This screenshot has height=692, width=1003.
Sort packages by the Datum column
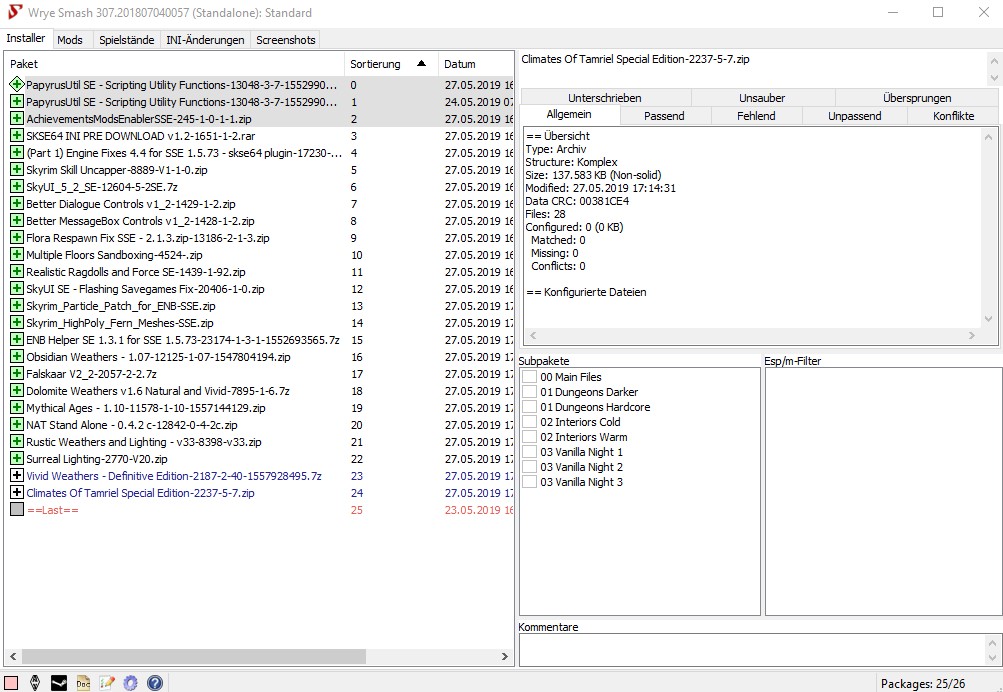(x=476, y=64)
